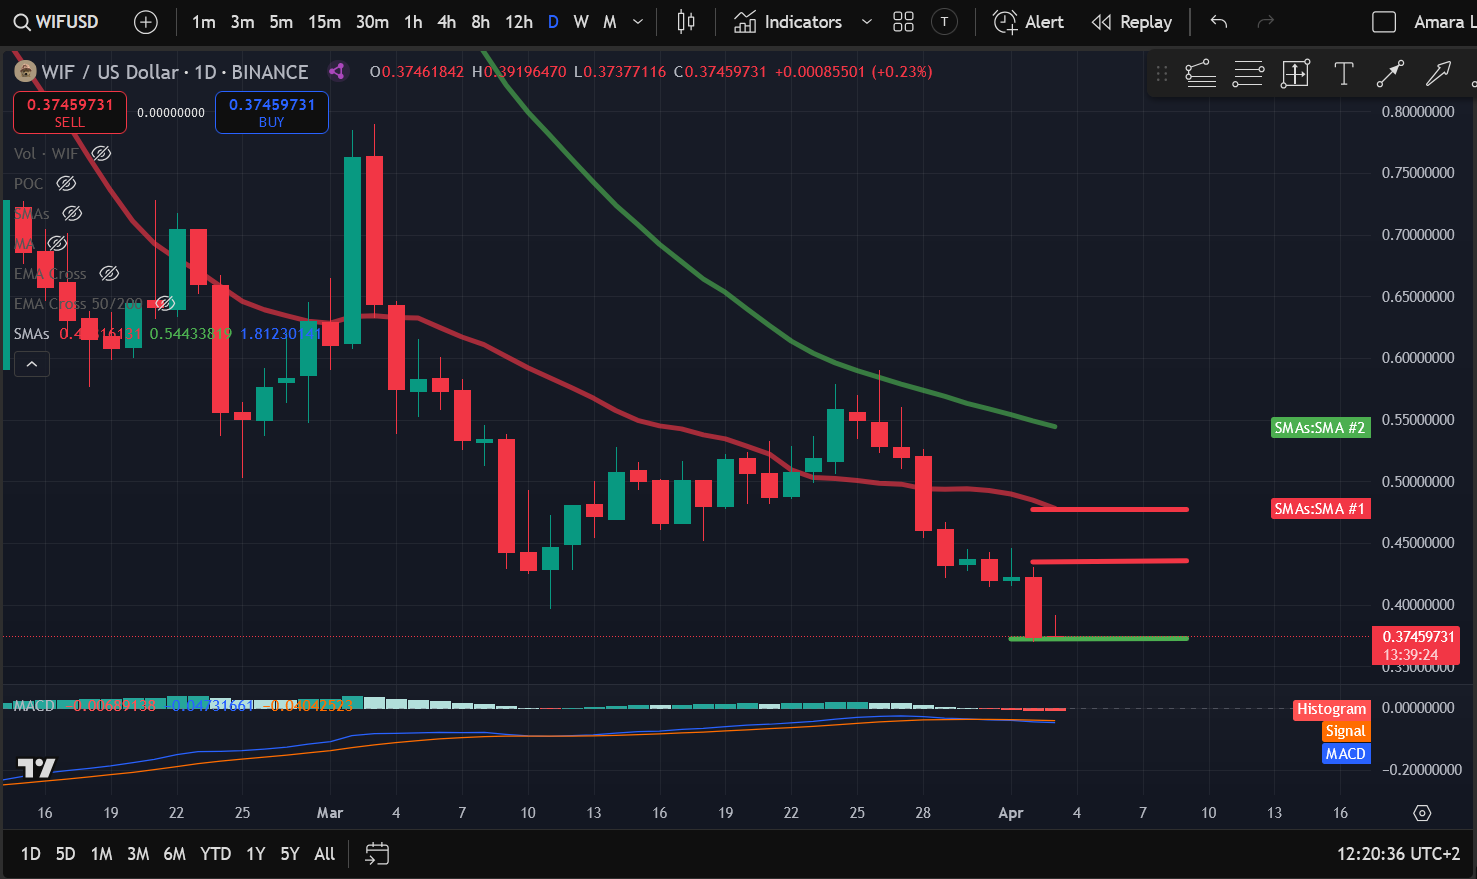The image size is (1477, 879).
Task: Click the WIF coin logo in legend
Action: coord(25,72)
